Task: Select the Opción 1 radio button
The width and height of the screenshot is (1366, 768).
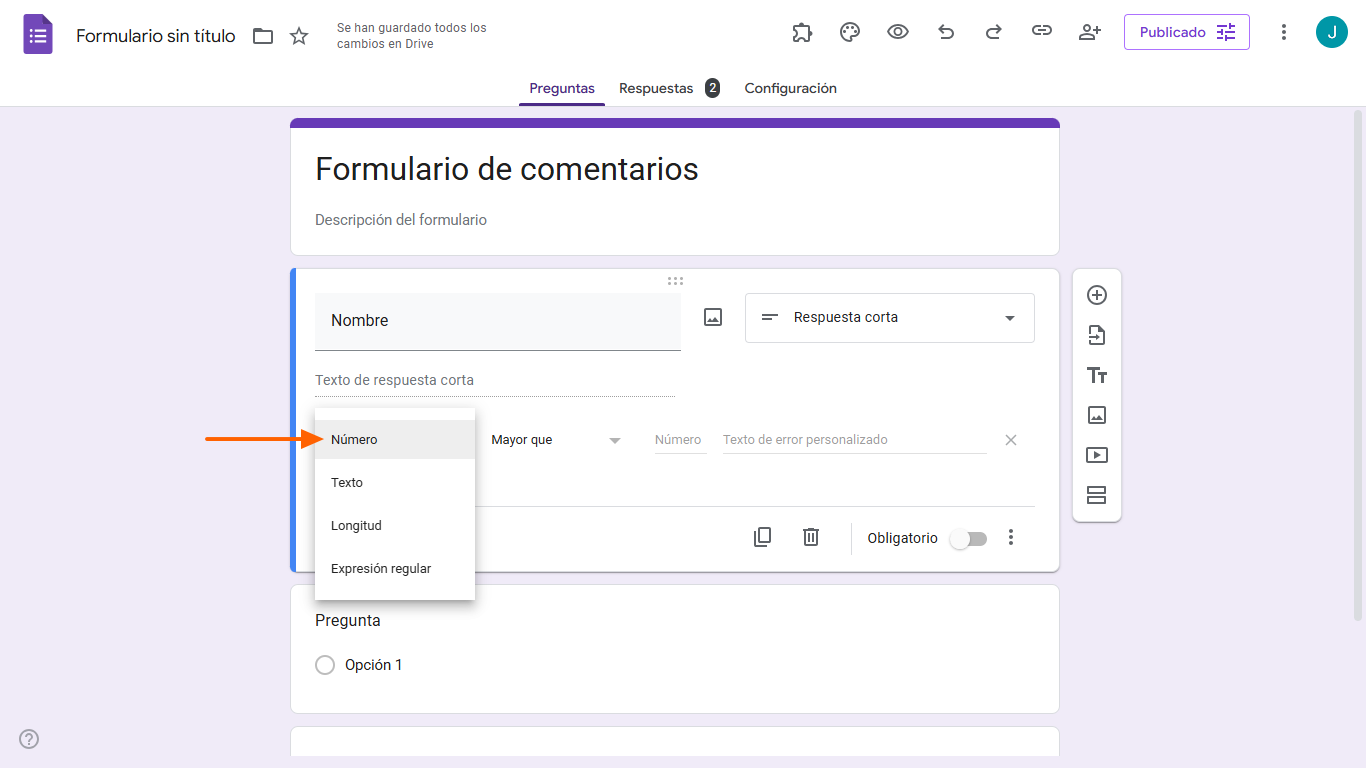Action: pyautogui.click(x=325, y=664)
